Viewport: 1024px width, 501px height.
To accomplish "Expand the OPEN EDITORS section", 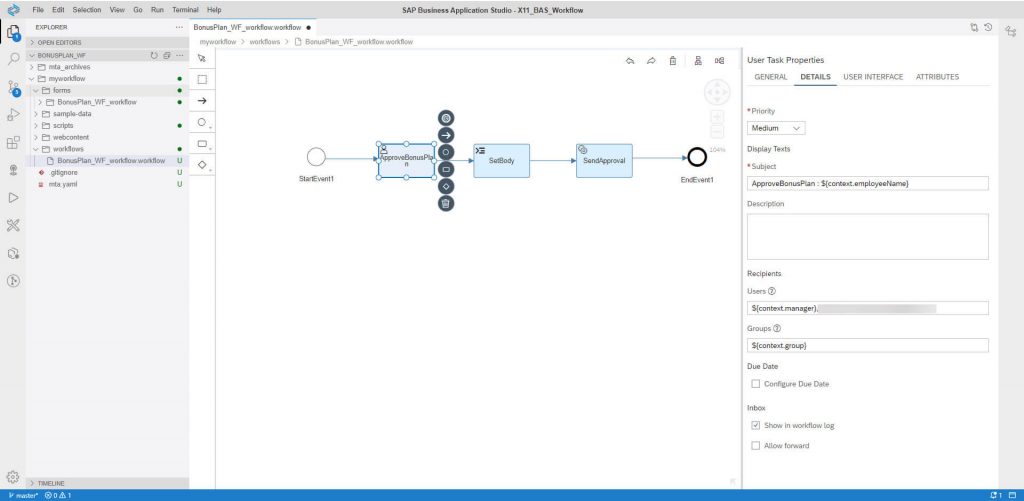I will (x=108, y=42).
